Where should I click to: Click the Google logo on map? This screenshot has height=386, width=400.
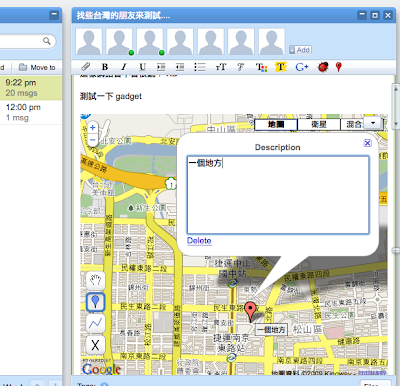click(101, 369)
